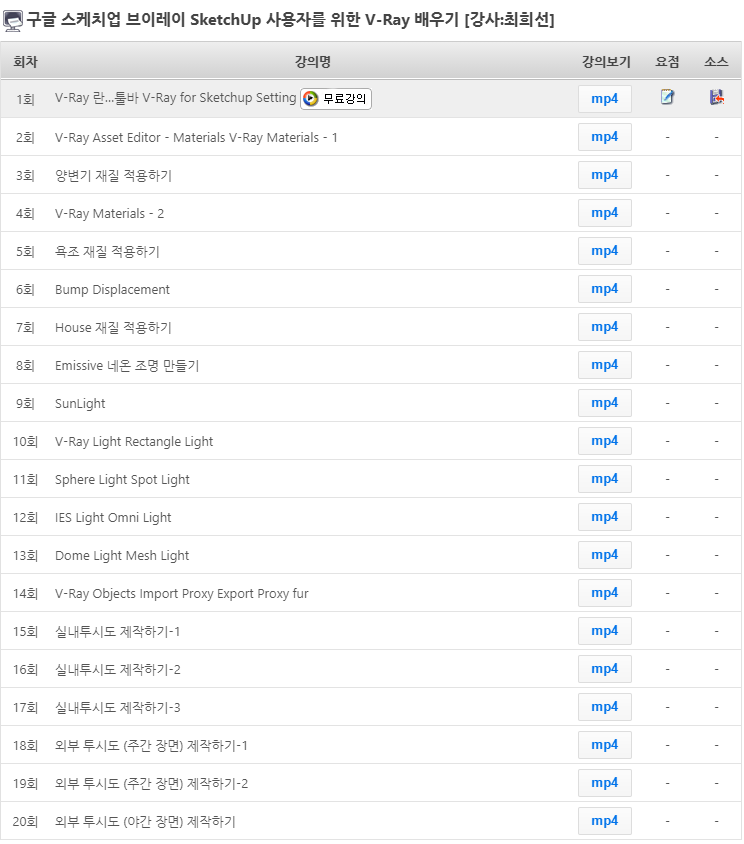Select lesson title SunLight
The width and height of the screenshot is (744, 844).
(x=80, y=404)
